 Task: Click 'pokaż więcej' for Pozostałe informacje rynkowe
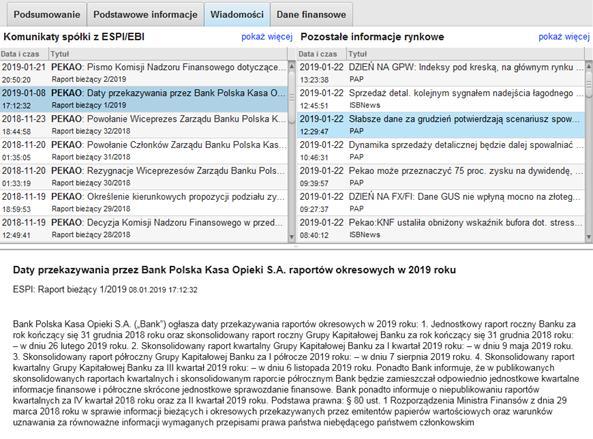click(x=564, y=37)
